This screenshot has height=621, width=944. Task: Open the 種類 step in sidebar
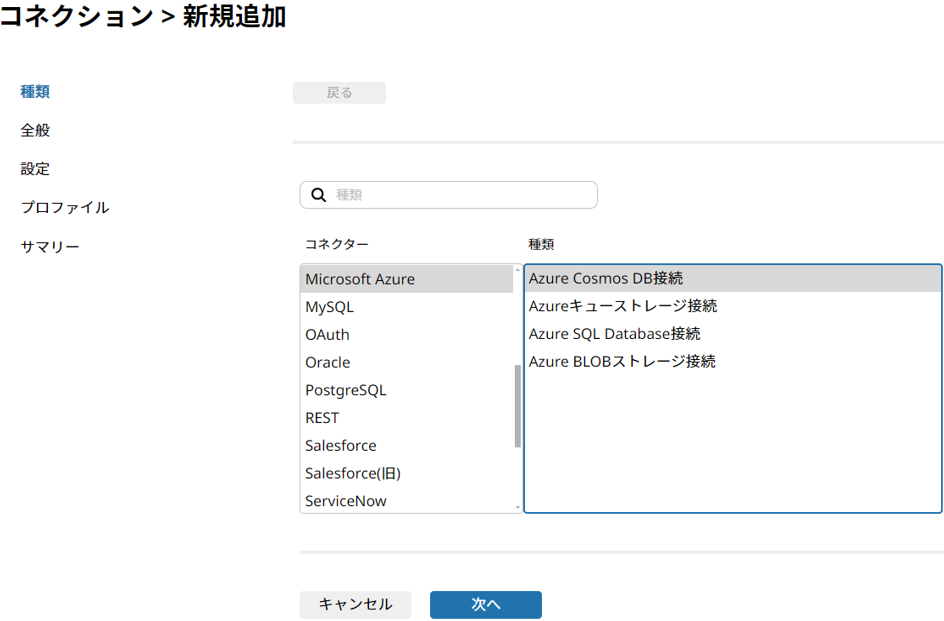pos(35,92)
